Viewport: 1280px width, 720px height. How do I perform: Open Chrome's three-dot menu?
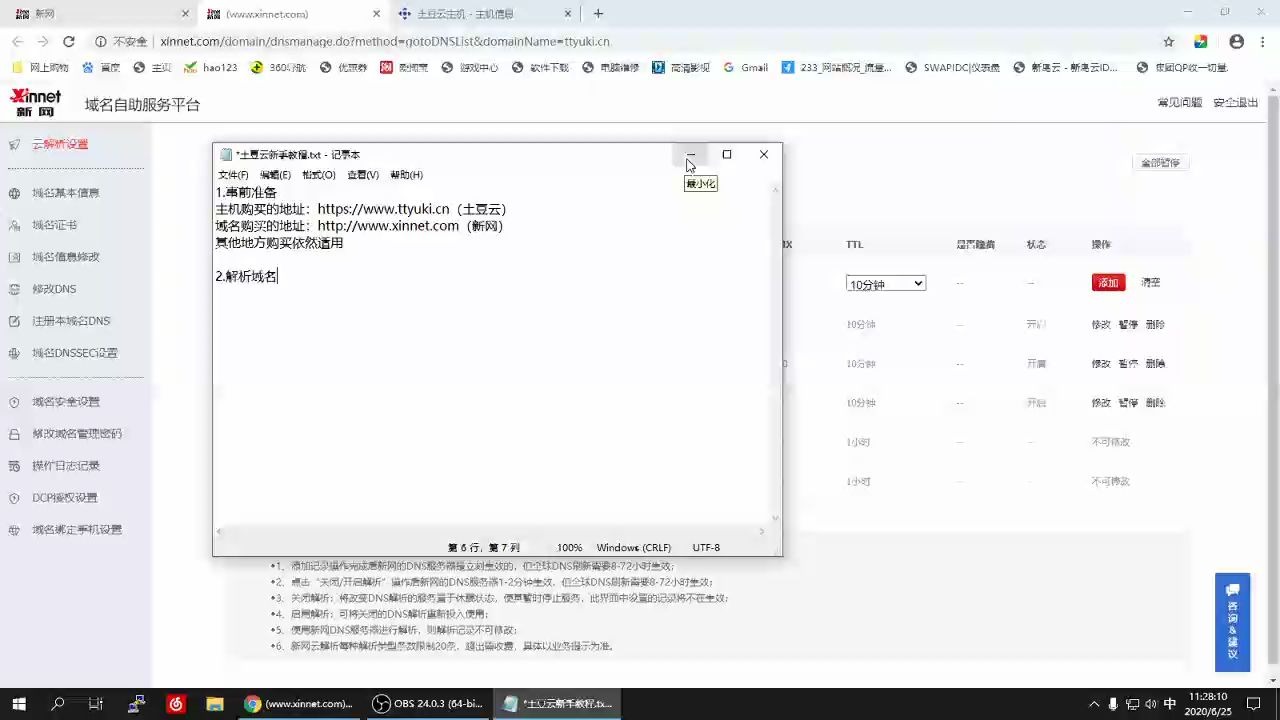point(1264,42)
